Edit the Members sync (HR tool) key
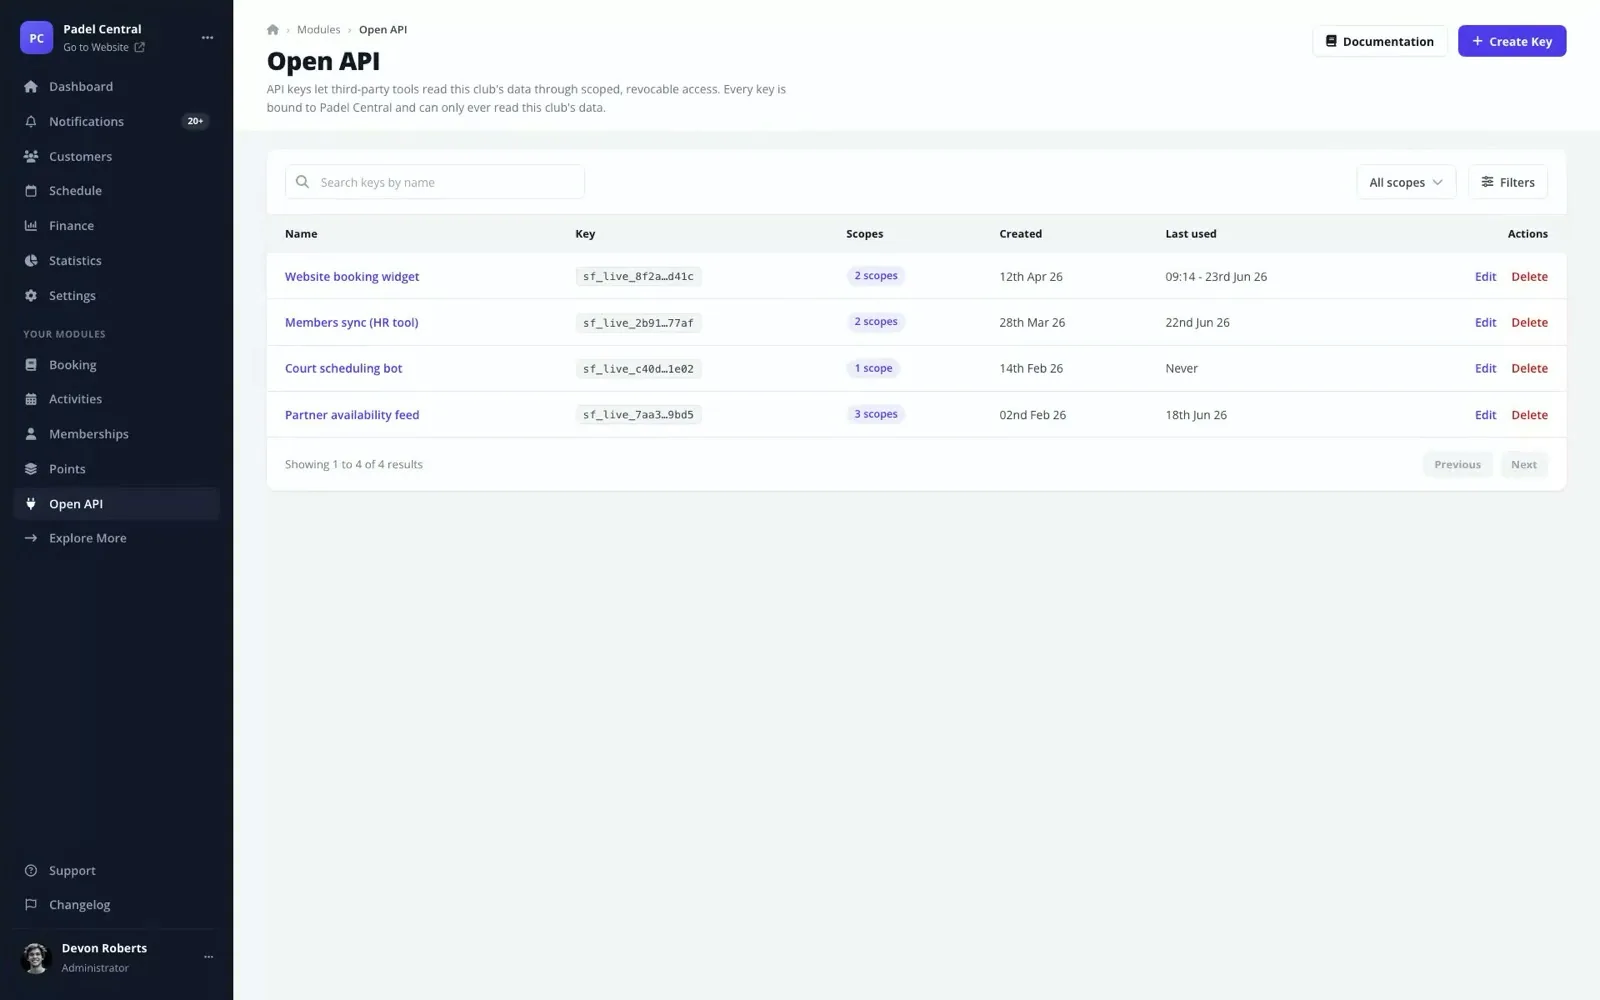 click(x=1486, y=323)
